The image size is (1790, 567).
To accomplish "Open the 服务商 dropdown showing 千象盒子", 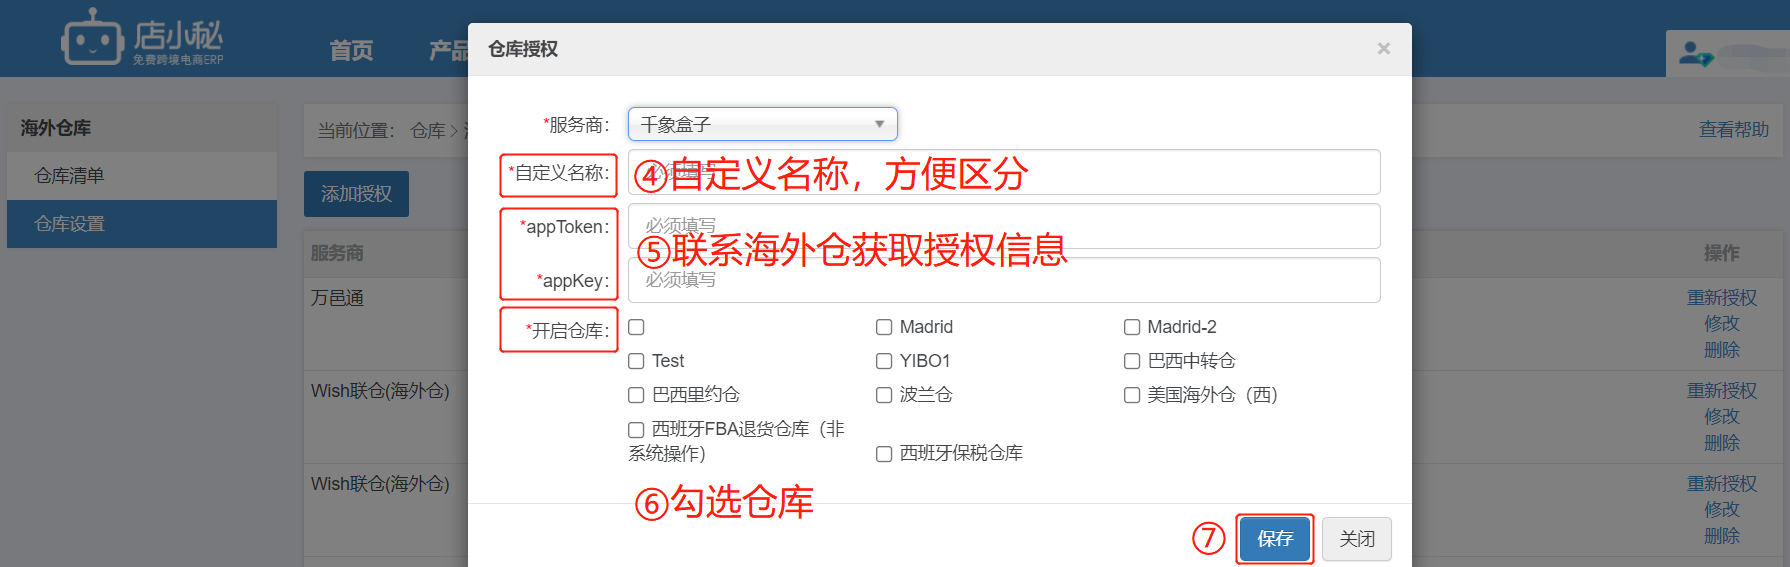I will [762, 124].
